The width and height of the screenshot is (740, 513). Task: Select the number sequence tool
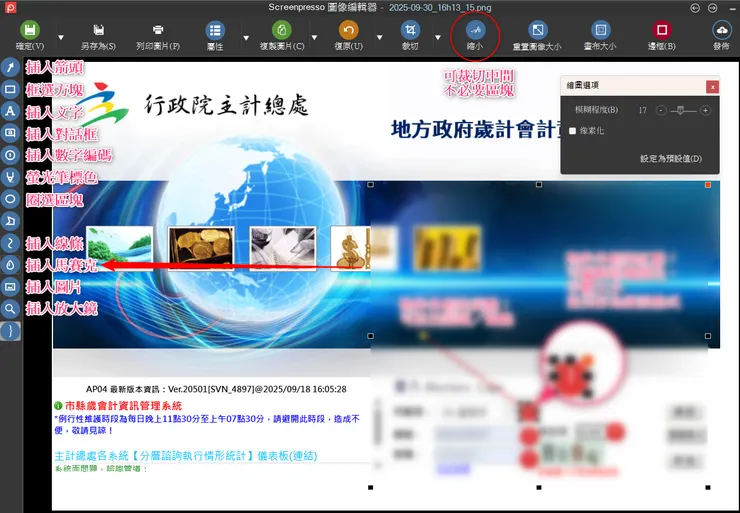pyautogui.click(x=10, y=155)
